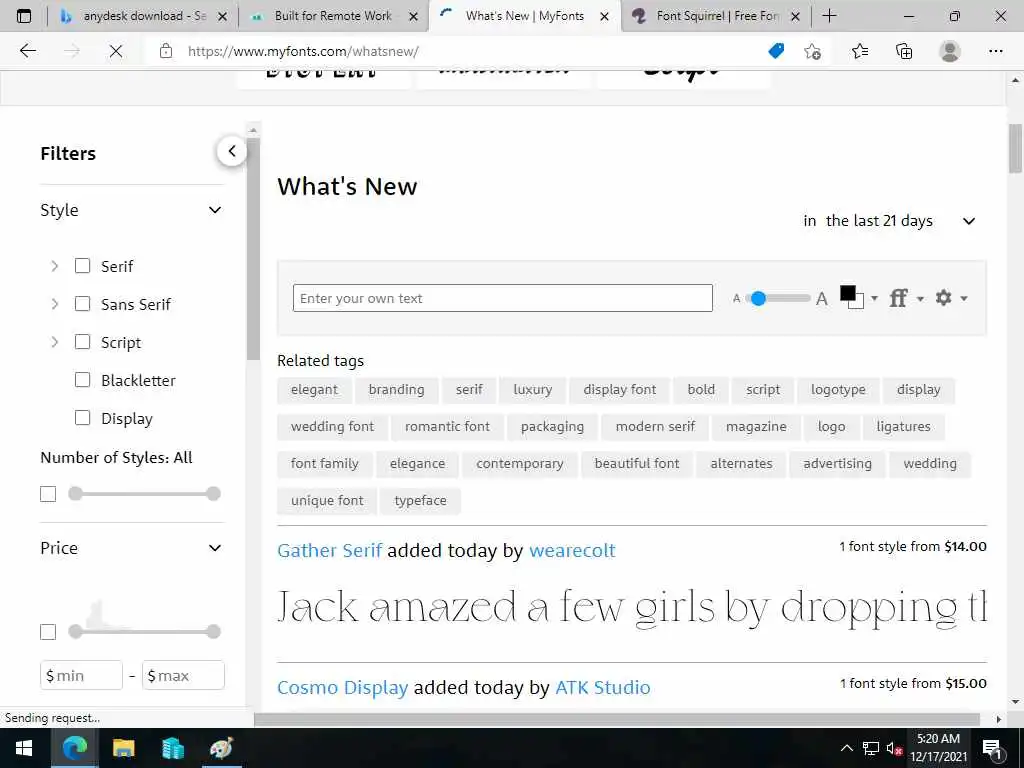Collapse the Filters sidebar arrow

232,152
